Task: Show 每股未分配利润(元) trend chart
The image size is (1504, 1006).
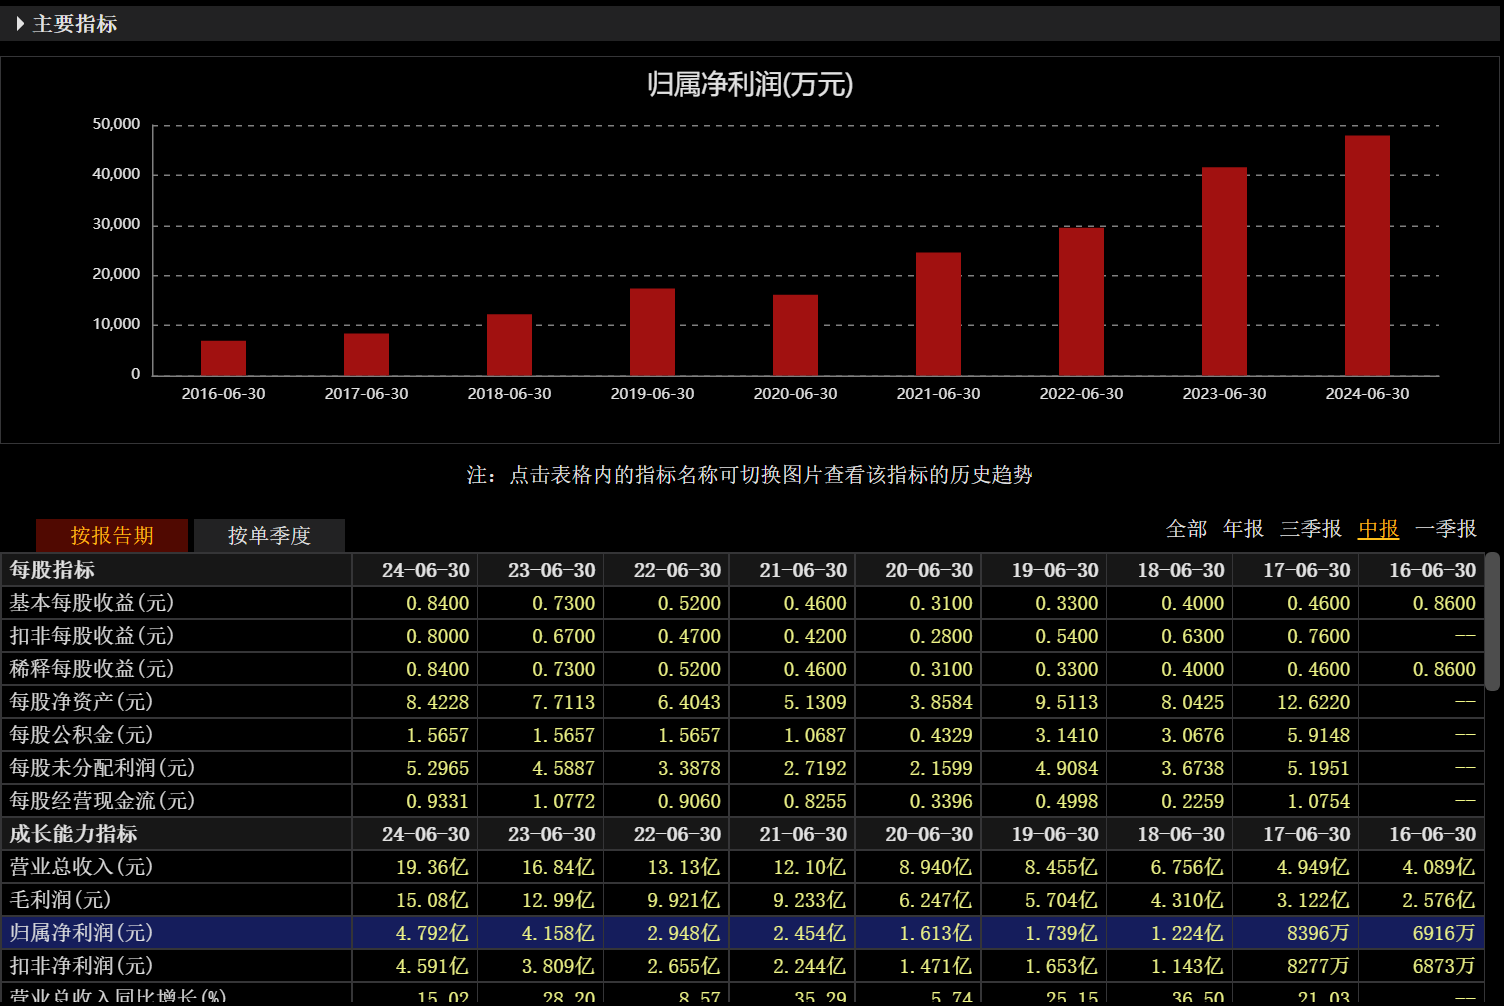Action: (102, 768)
